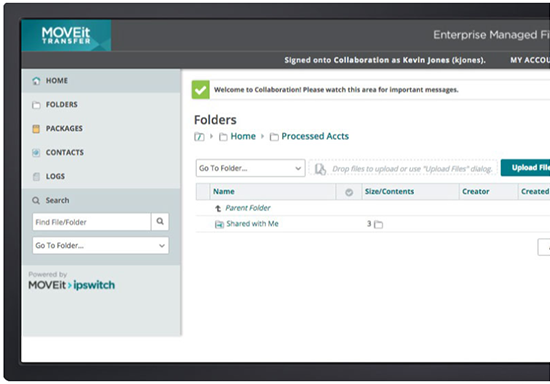
Task: Click the MOVEit Transfer logo
Action: pyautogui.click(x=66, y=35)
